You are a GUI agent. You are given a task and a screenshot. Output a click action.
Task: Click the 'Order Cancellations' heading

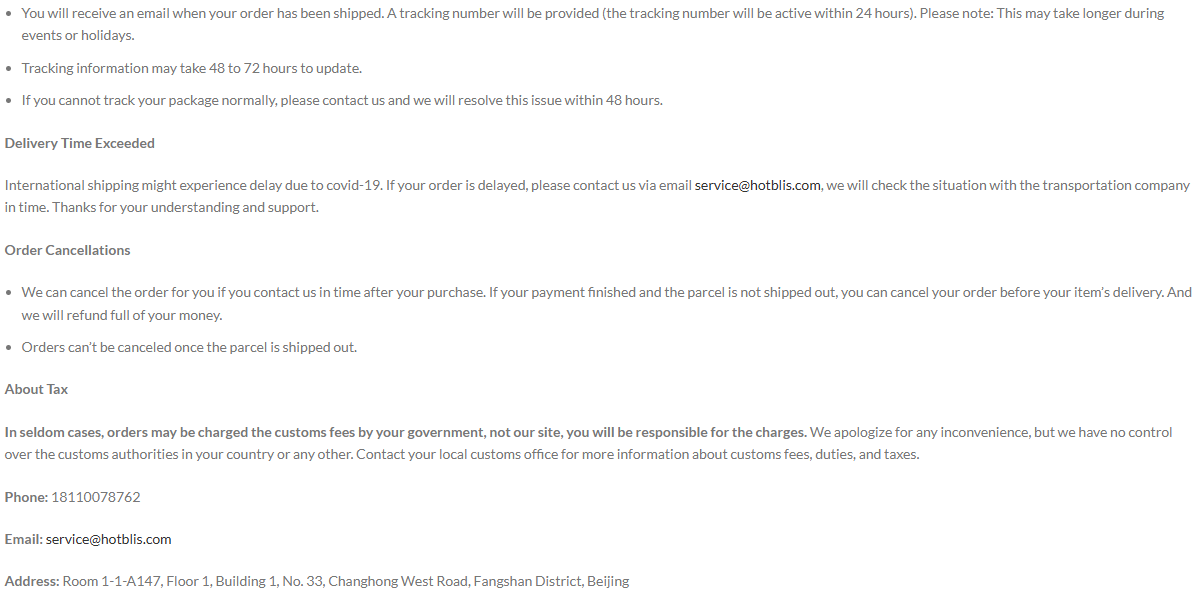tap(68, 250)
